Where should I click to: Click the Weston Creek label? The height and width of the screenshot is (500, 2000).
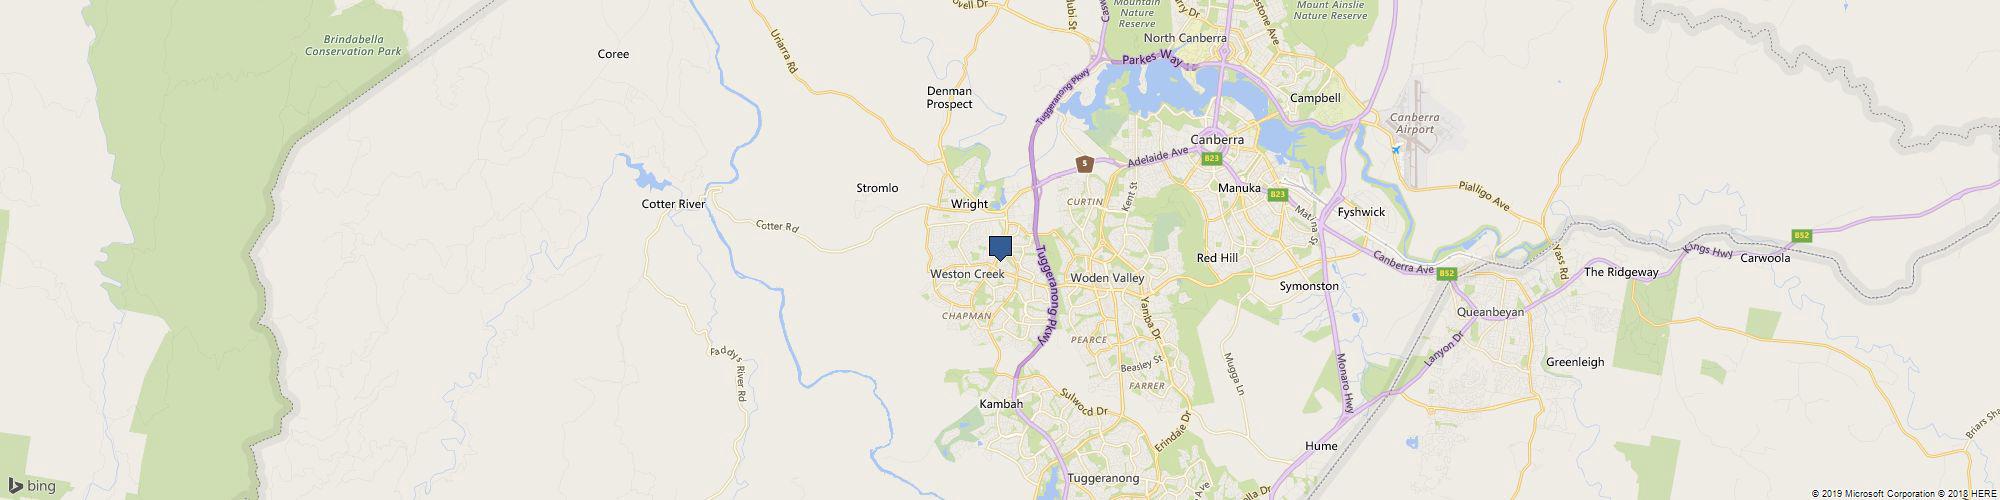[x=967, y=273]
